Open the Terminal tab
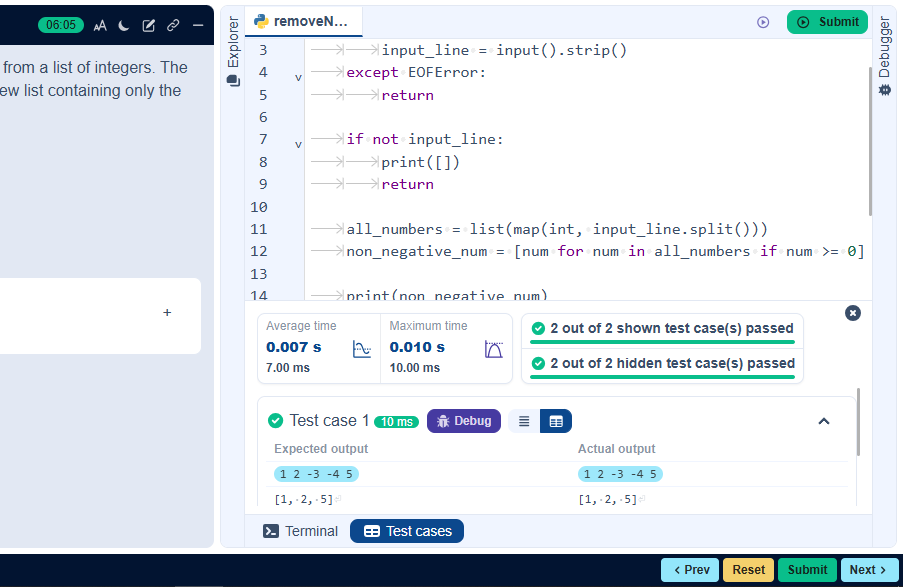 (301, 531)
